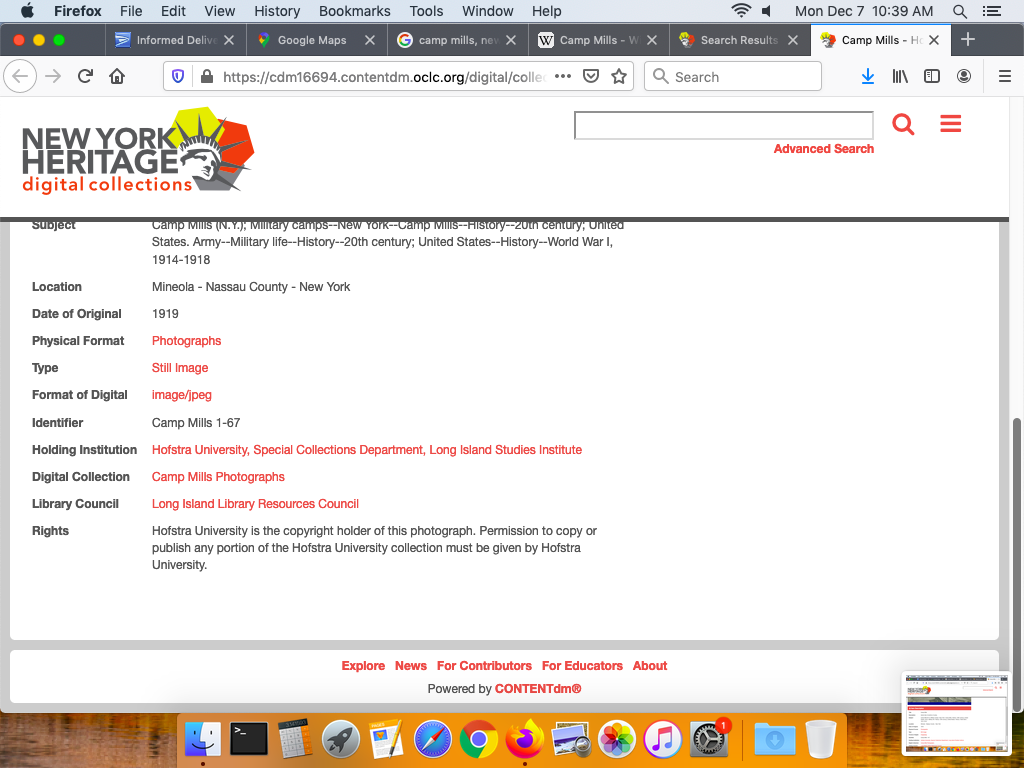Reload the current page
1024x768 pixels.
[86, 77]
